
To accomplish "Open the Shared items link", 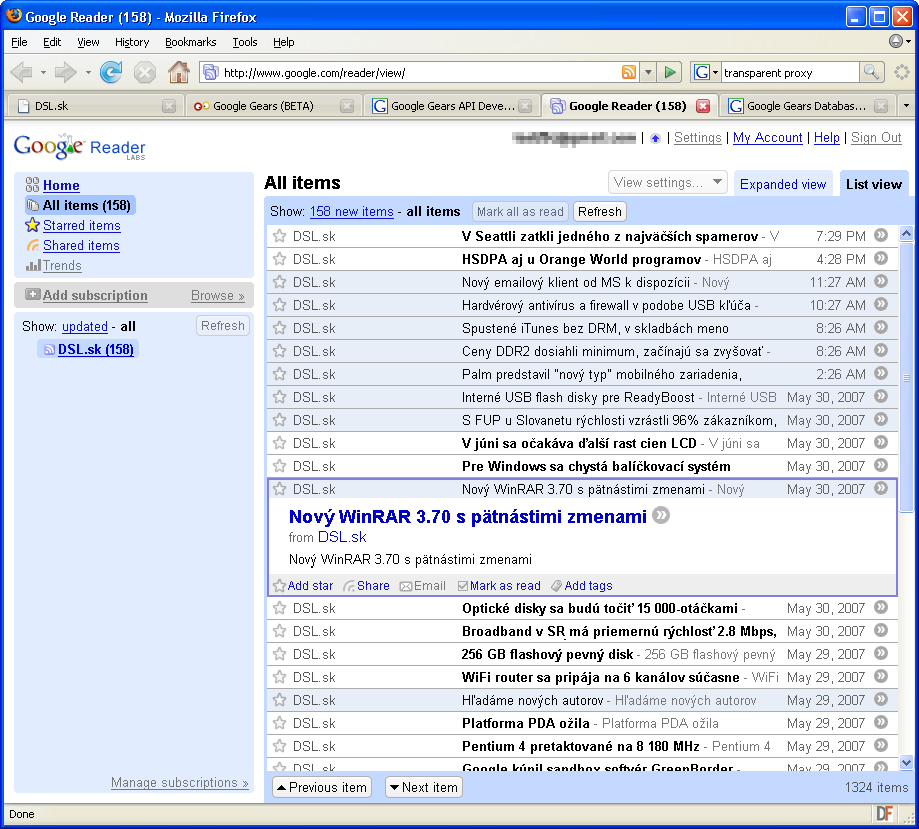I will pos(81,246).
